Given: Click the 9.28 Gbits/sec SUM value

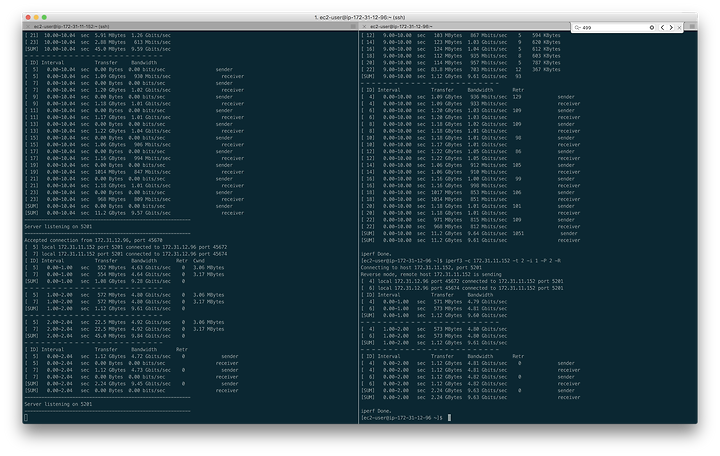Looking at the screenshot, I should [x=151, y=281].
